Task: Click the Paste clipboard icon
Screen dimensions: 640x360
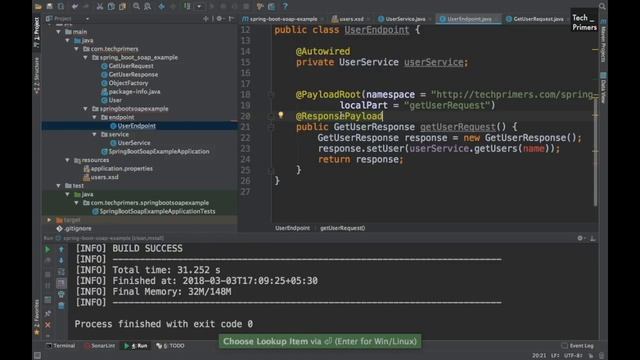Action: 122,7
